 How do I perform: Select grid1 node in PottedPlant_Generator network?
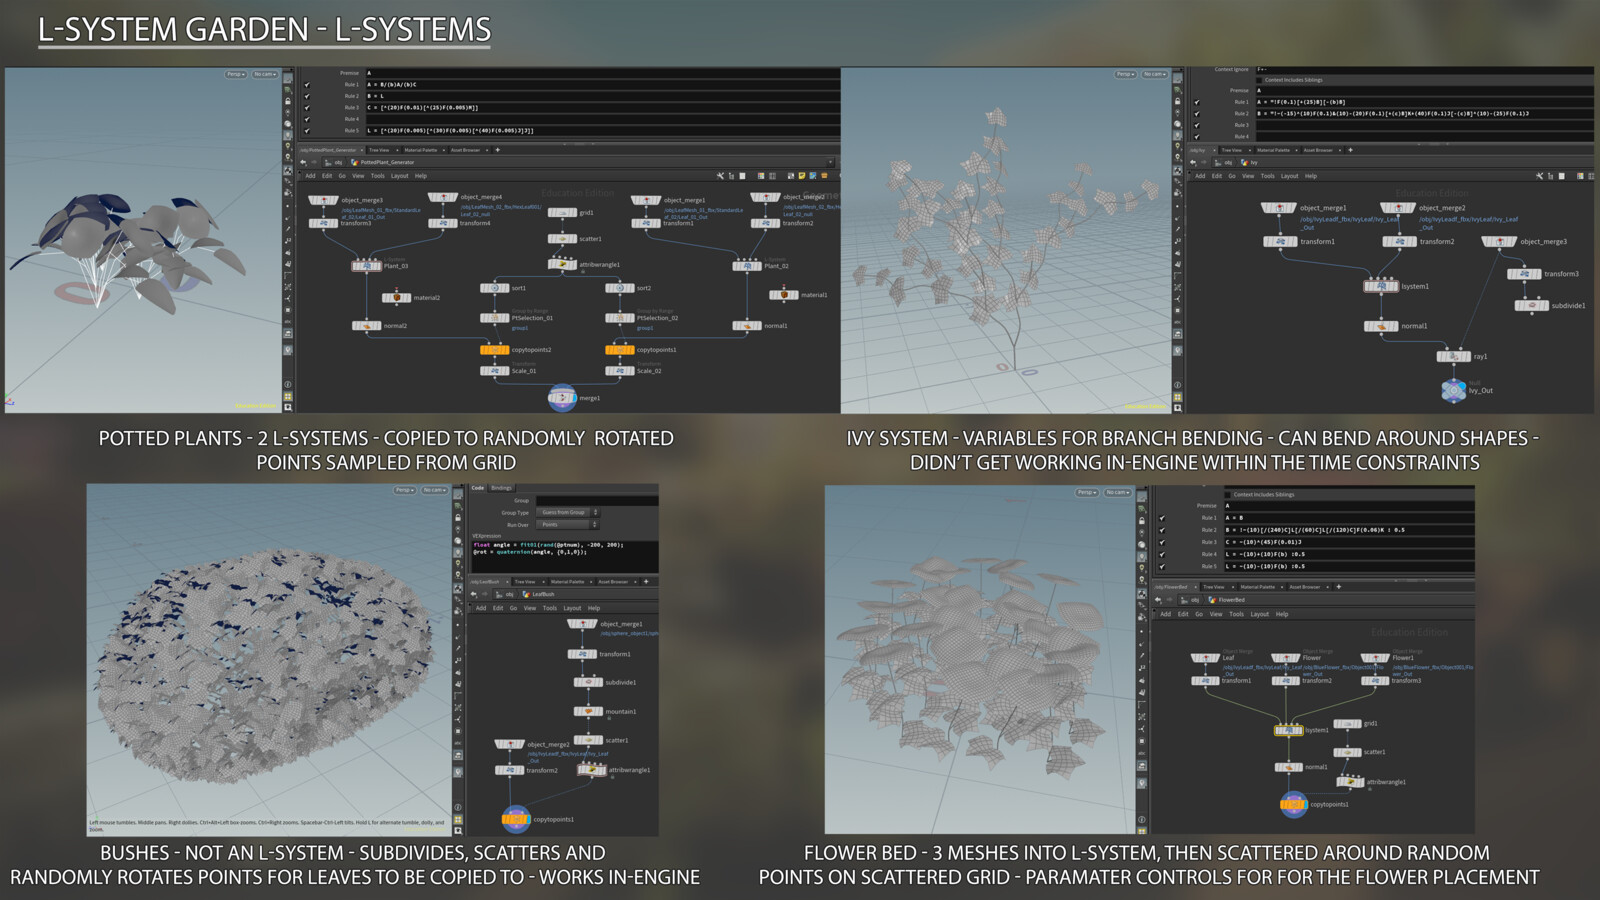point(562,212)
